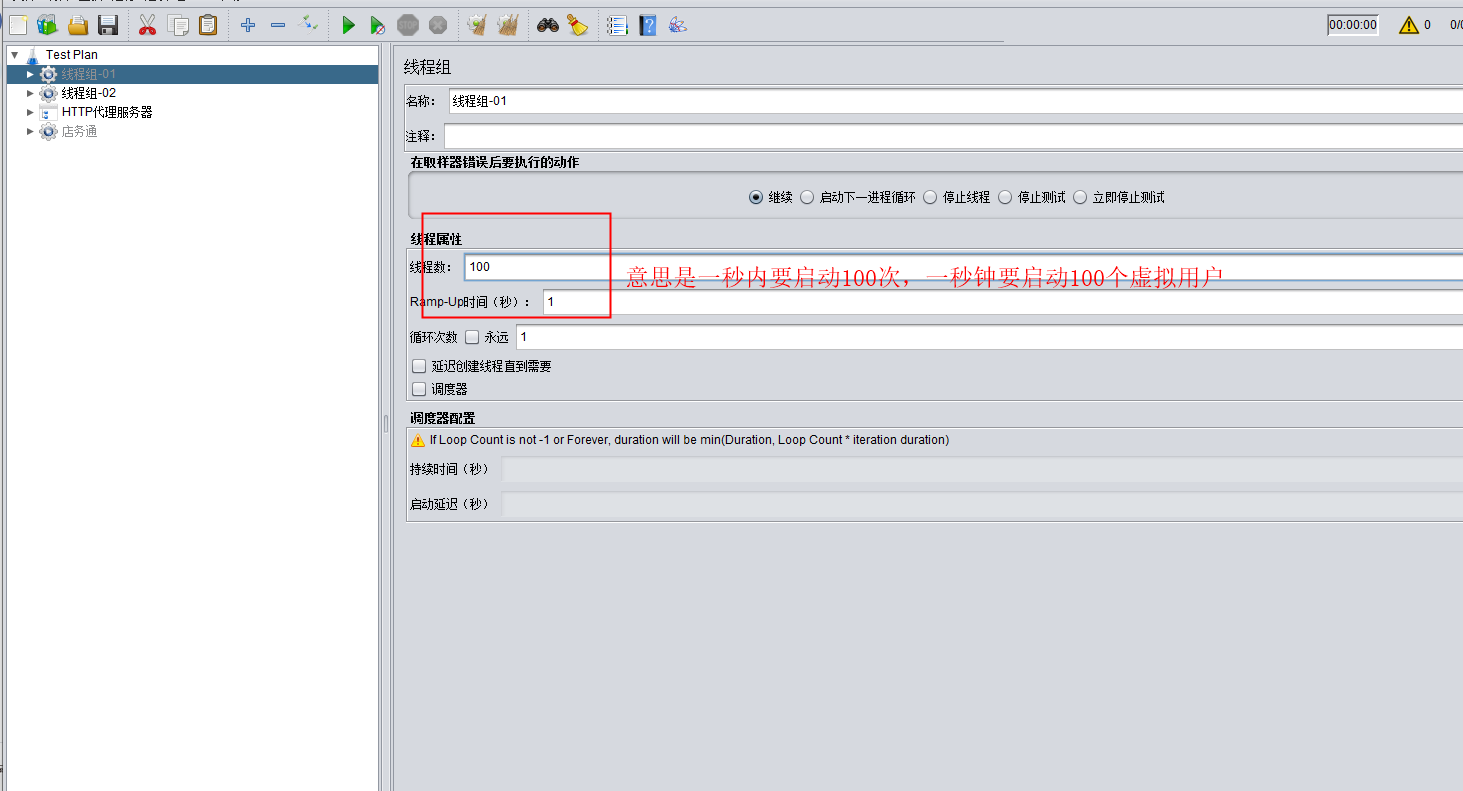The image size is (1463, 791).
Task: Click the 调度器配置 section label
Action: [x=442, y=418]
